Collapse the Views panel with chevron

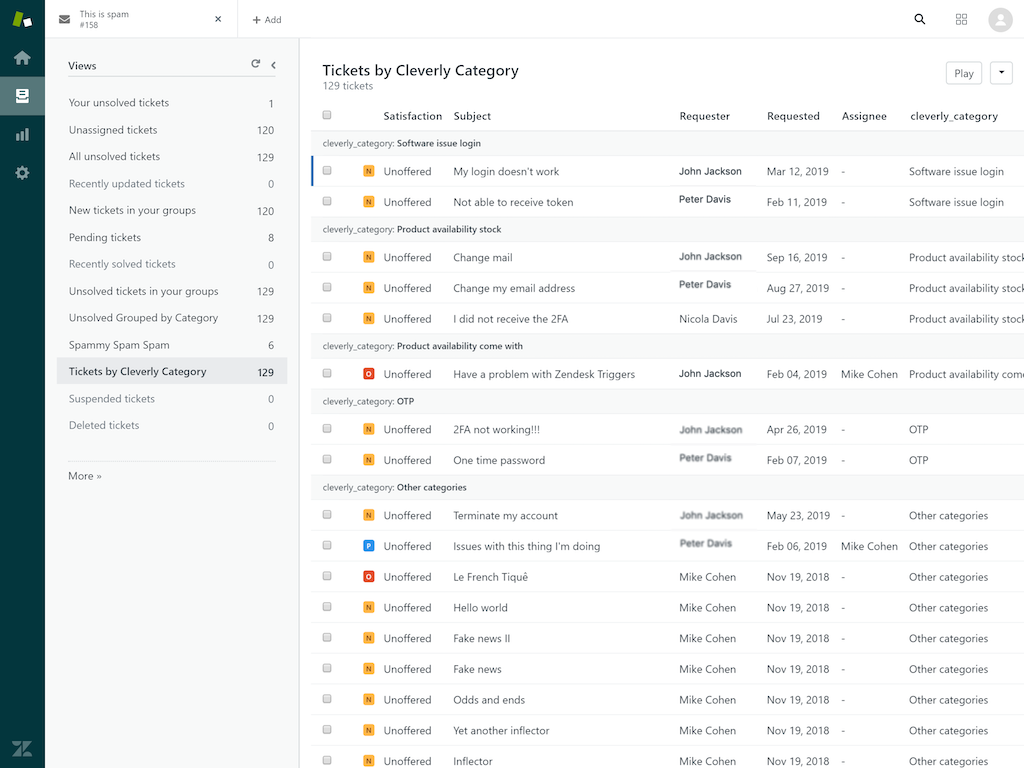click(x=274, y=65)
